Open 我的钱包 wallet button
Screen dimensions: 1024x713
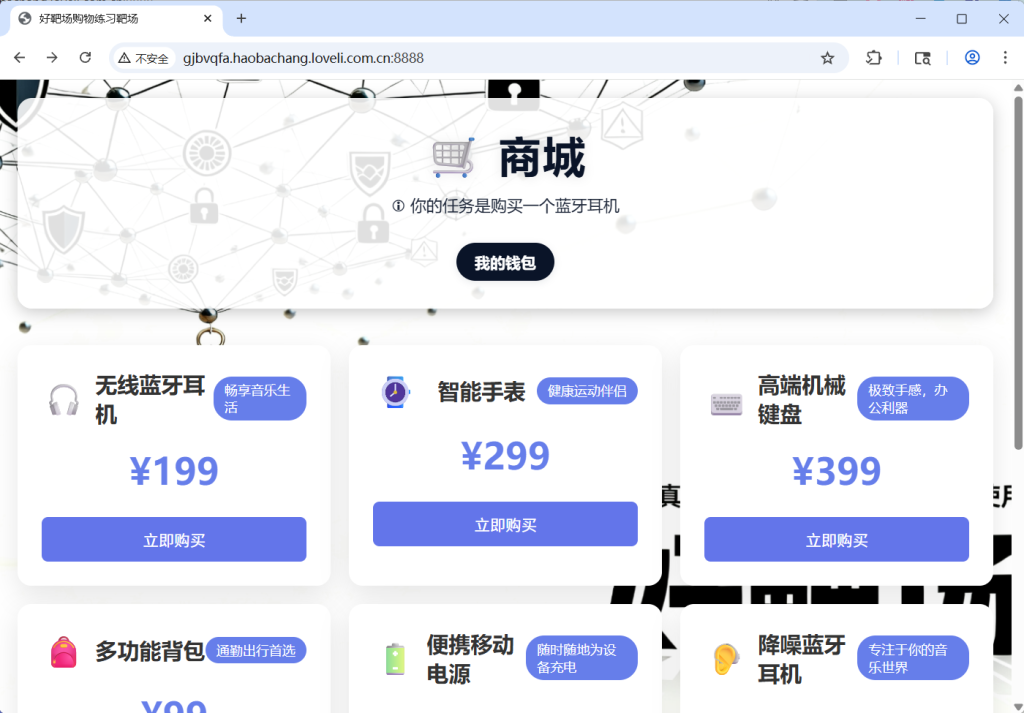[x=505, y=263]
